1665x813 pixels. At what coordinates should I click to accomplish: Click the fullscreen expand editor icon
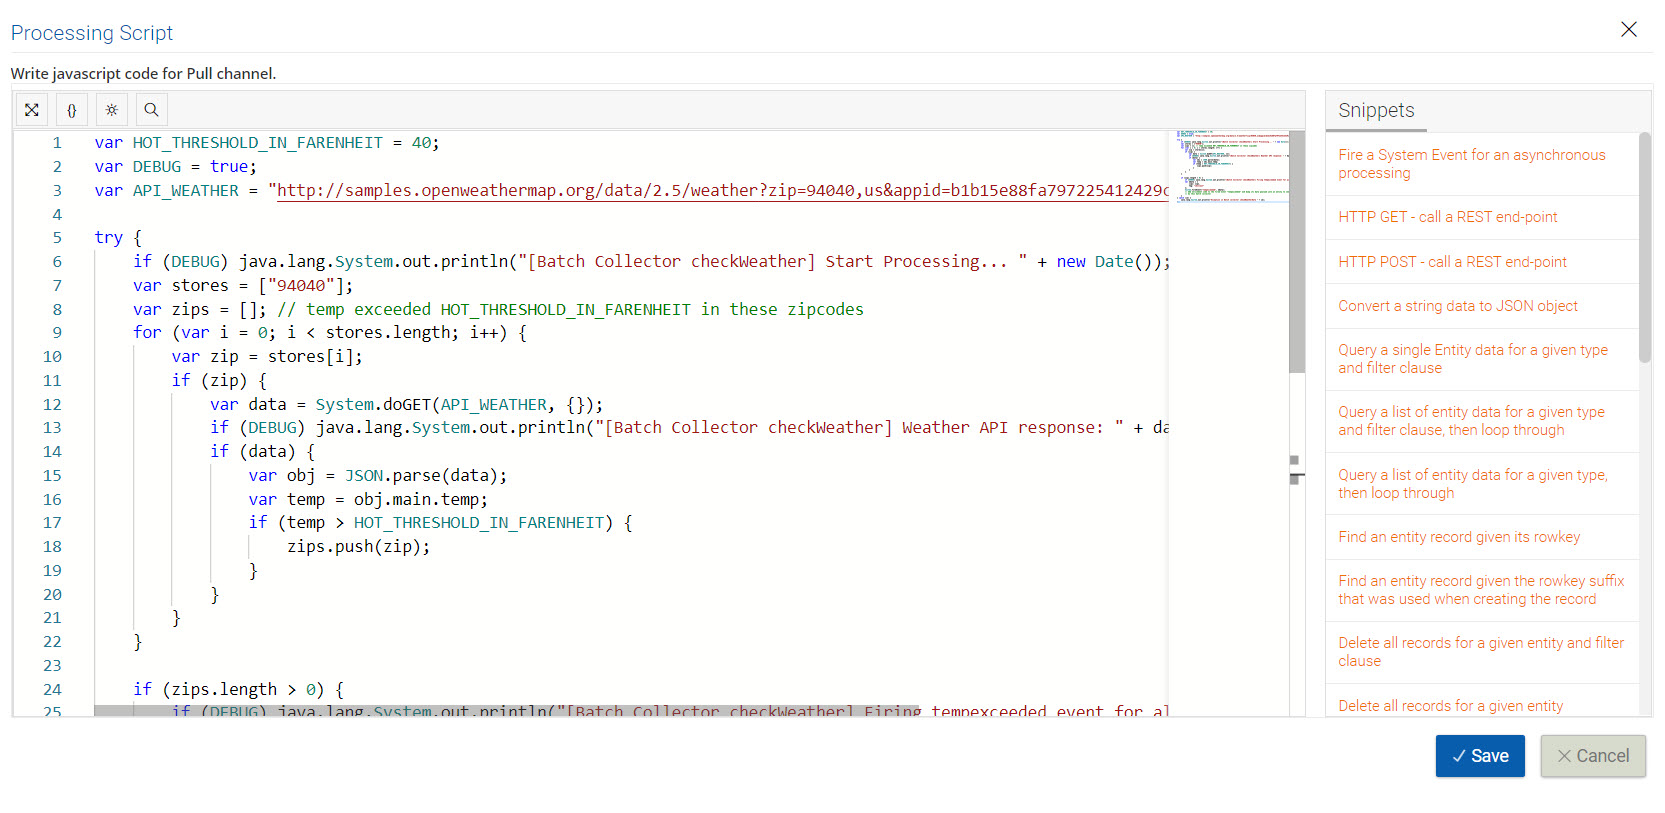tap(32, 110)
